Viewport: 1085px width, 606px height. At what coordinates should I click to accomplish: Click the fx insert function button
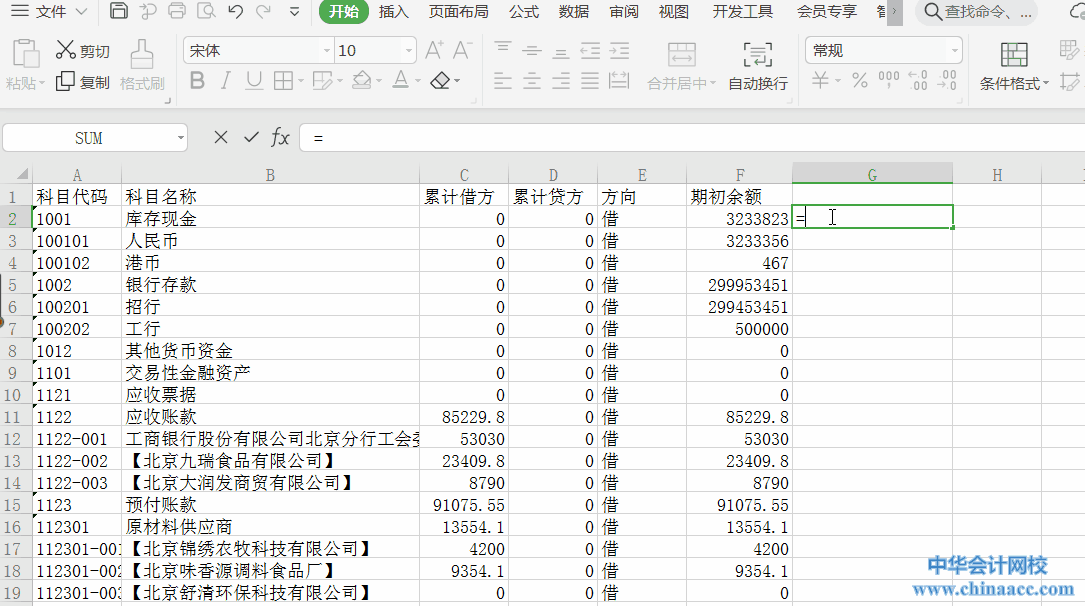point(280,138)
